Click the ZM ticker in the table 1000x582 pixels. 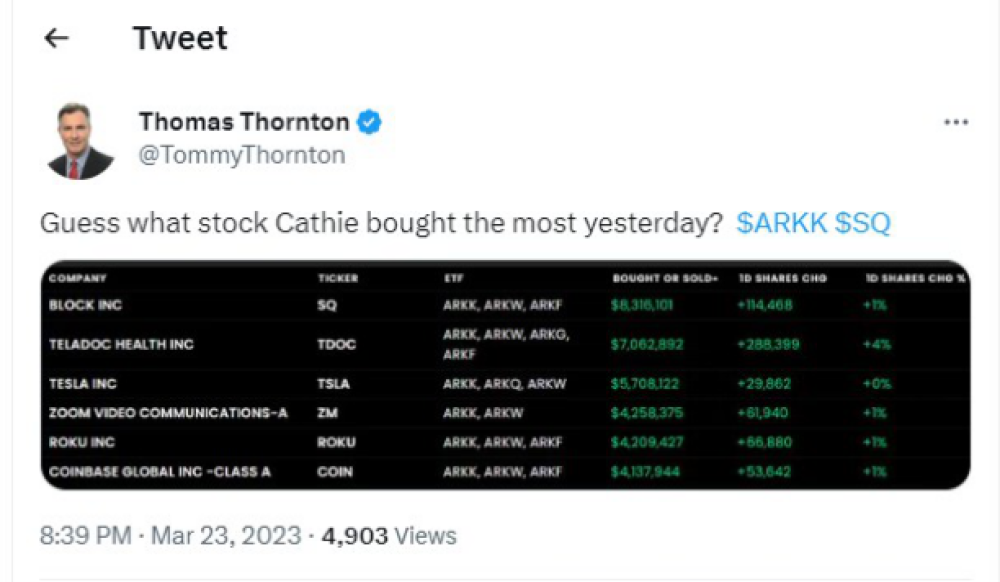tap(327, 413)
